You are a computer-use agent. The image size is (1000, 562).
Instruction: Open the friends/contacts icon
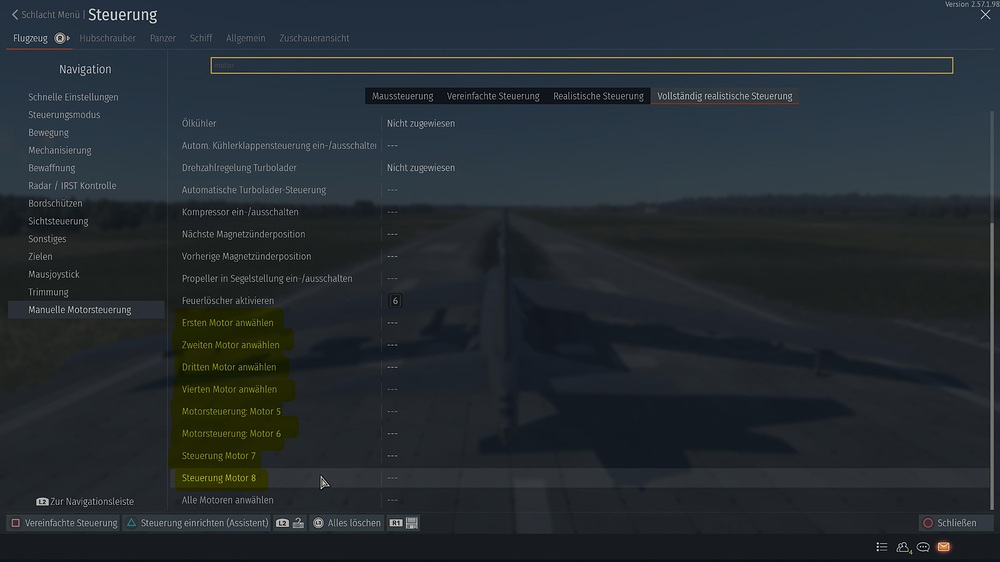point(903,547)
